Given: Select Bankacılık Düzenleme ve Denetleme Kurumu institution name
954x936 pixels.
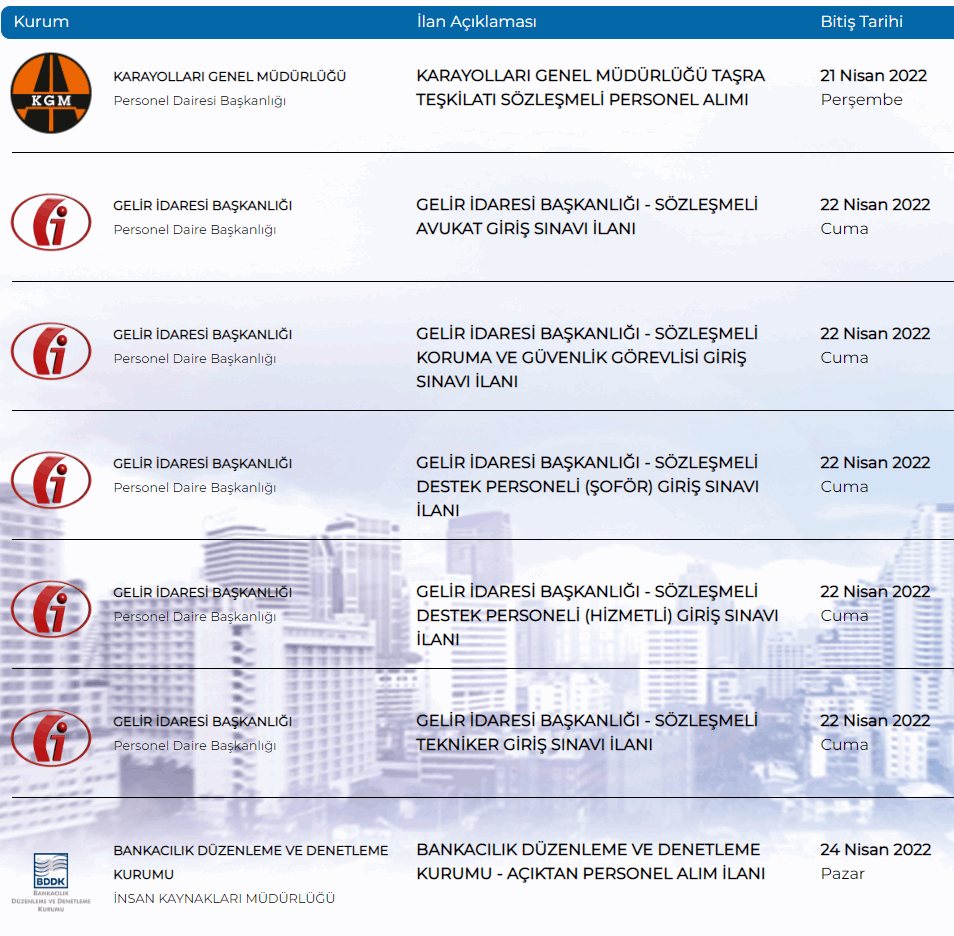Looking at the screenshot, I should (250, 862).
